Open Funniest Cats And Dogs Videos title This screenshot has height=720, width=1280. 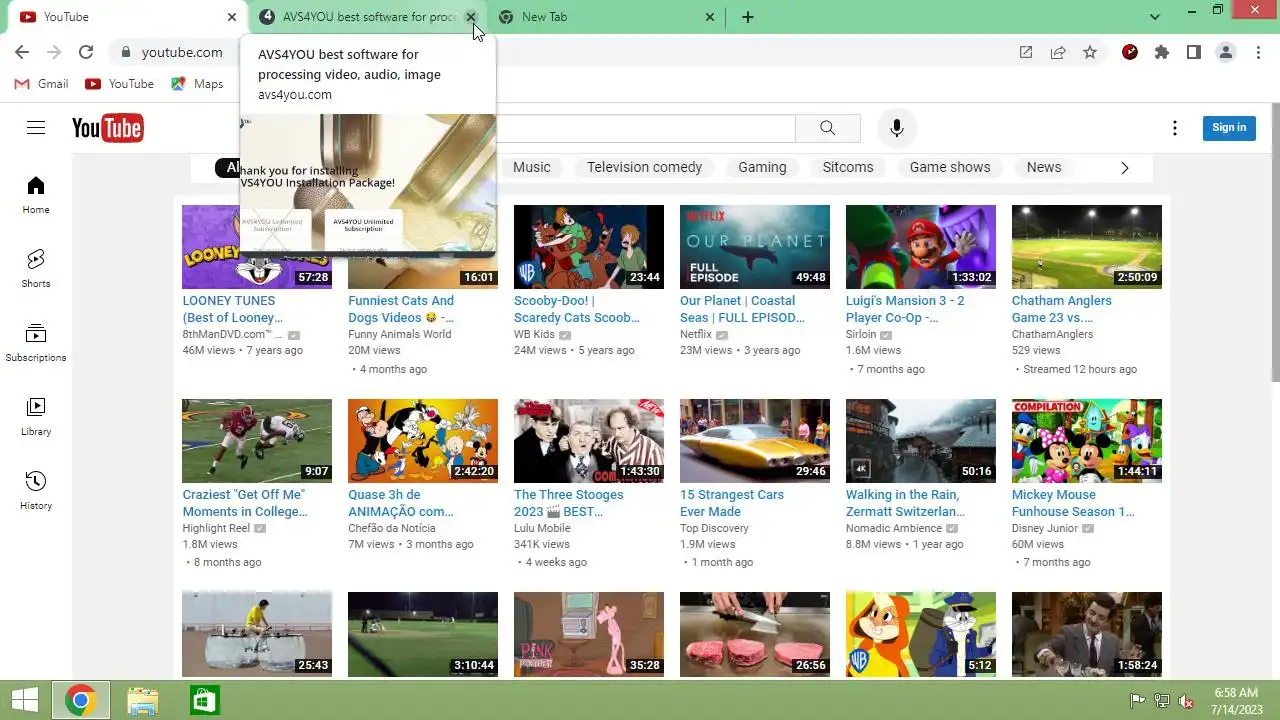tap(401, 309)
